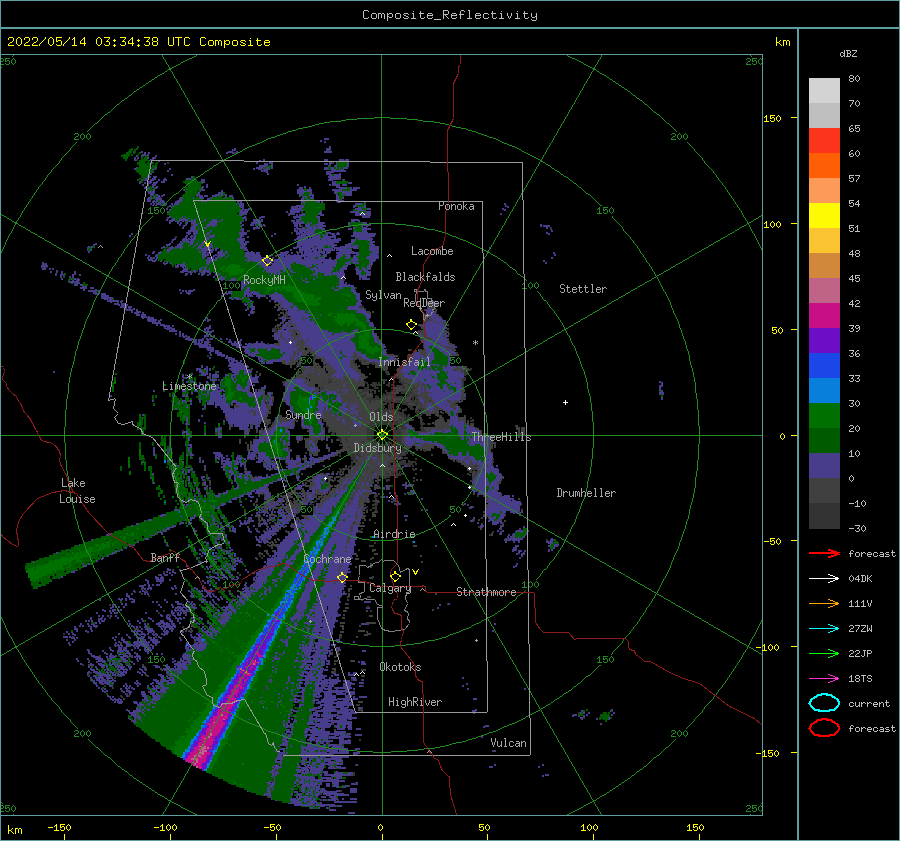Click the Drumheller city label
The height and width of the screenshot is (841, 900).
pyautogui.click(x=586, y=493)
